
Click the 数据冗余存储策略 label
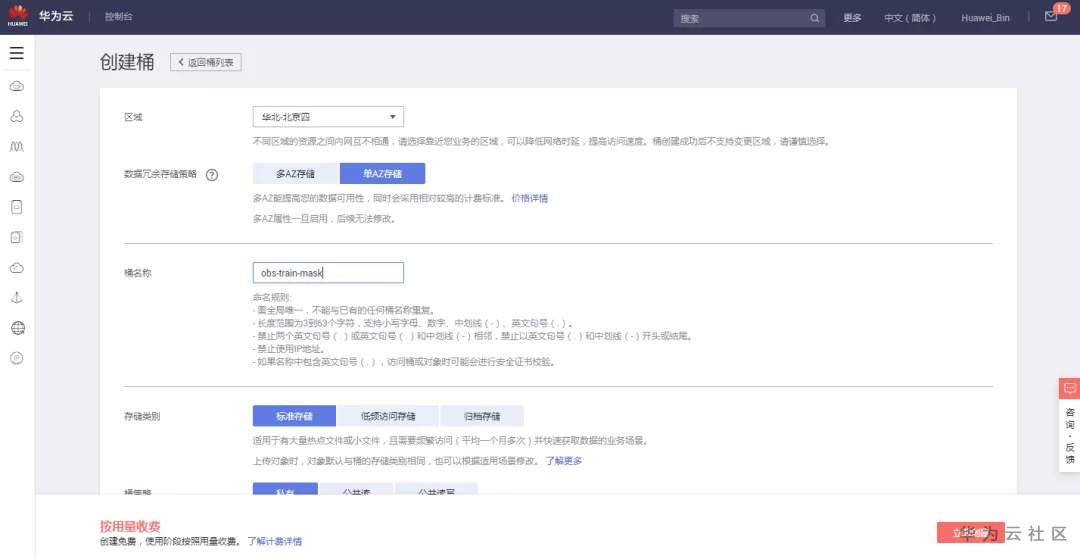[x=160, y=174]
